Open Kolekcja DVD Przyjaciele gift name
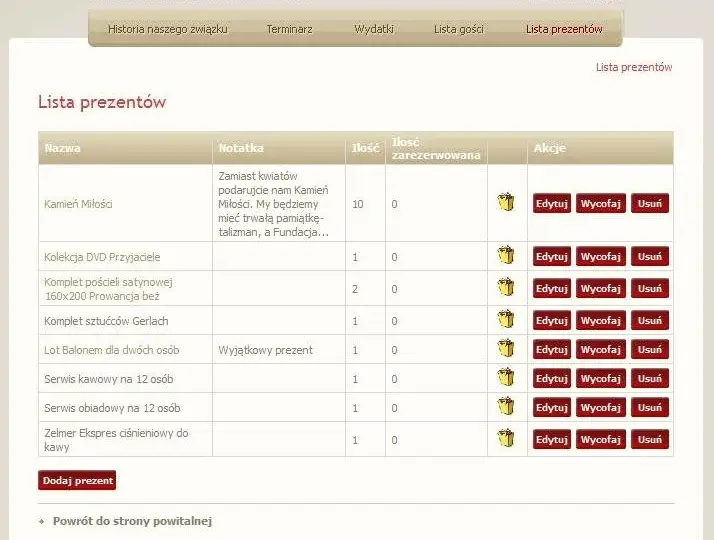714x540 pixels. (x=102, y=257)
